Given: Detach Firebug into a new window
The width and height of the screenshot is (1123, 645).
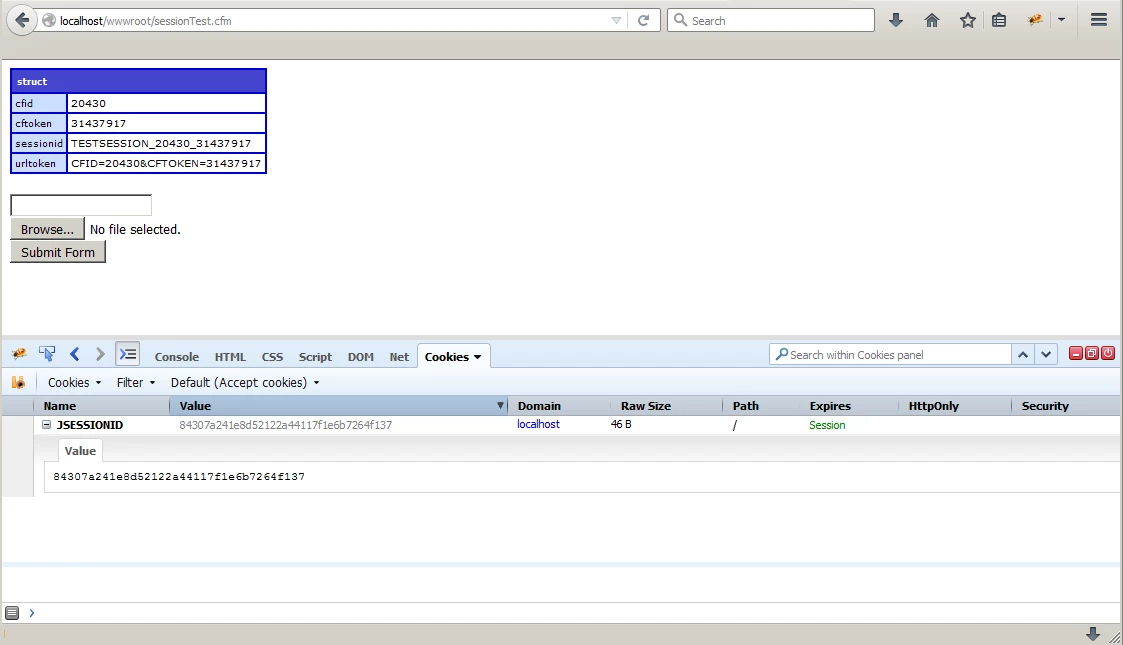Looking at the screenshot, I should (1091, 353).
